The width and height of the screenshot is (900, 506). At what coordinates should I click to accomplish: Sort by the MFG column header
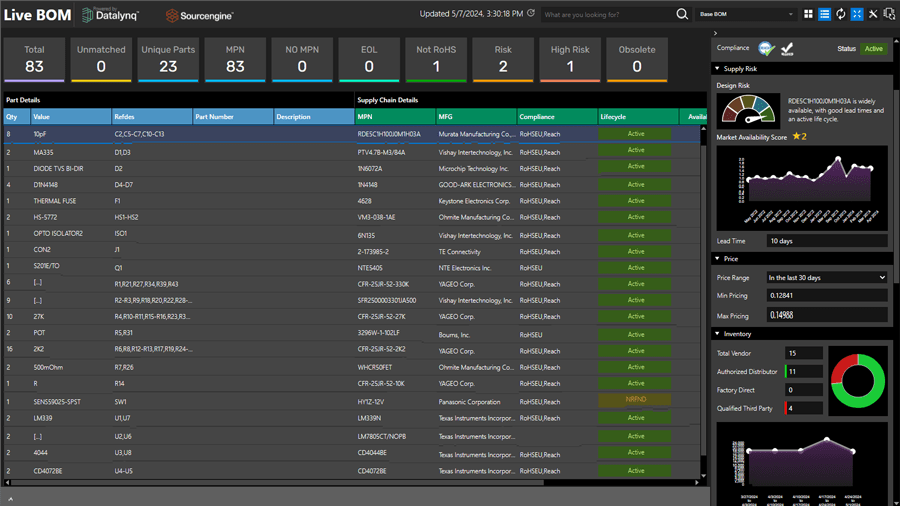(476, 116)
